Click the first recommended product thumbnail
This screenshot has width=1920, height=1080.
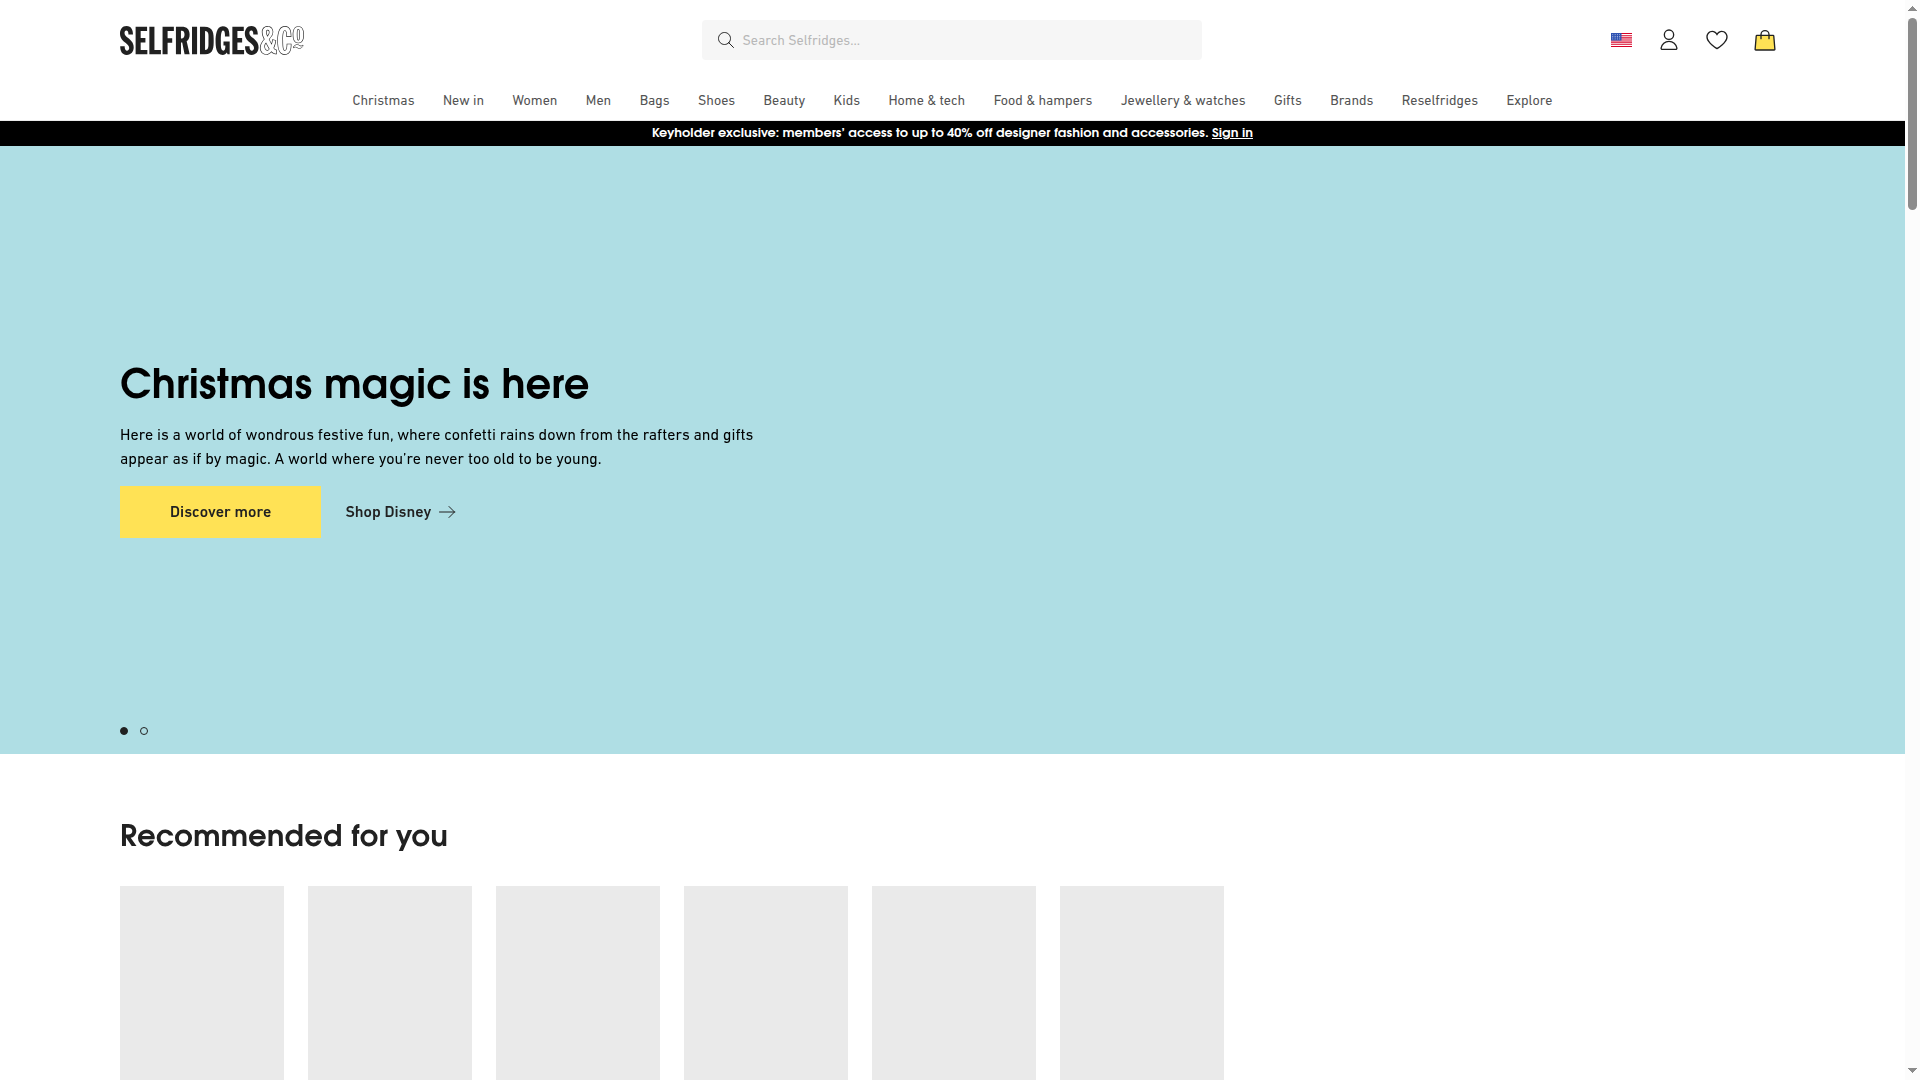click(201, 982)
